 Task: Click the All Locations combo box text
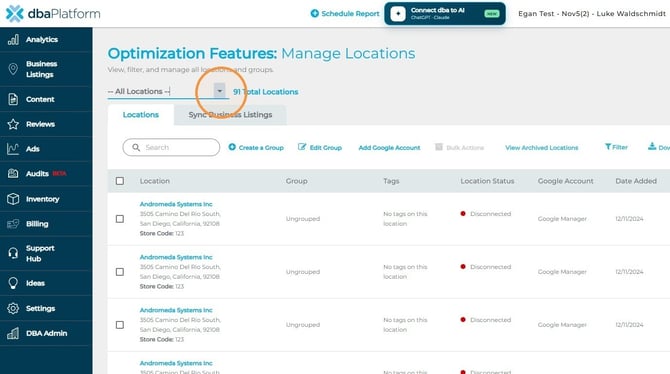139,91
